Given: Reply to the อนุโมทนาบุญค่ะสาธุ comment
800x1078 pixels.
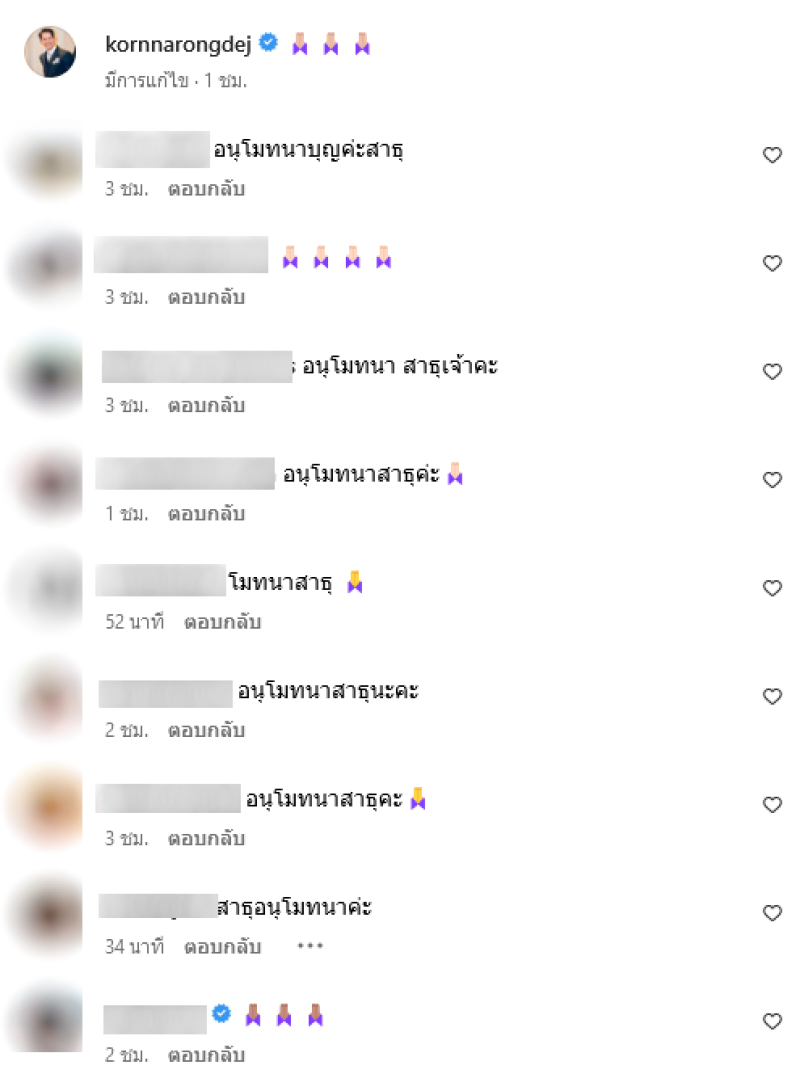Looking at the screenshot, I should pyautogui.click(x=206, y=189).
